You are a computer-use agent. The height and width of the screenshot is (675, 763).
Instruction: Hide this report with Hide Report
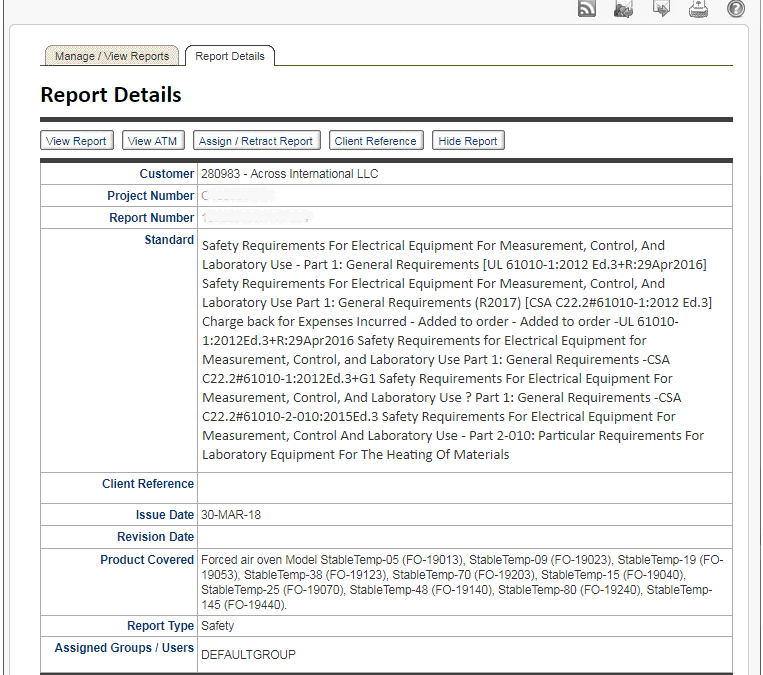tap(468, 141)
